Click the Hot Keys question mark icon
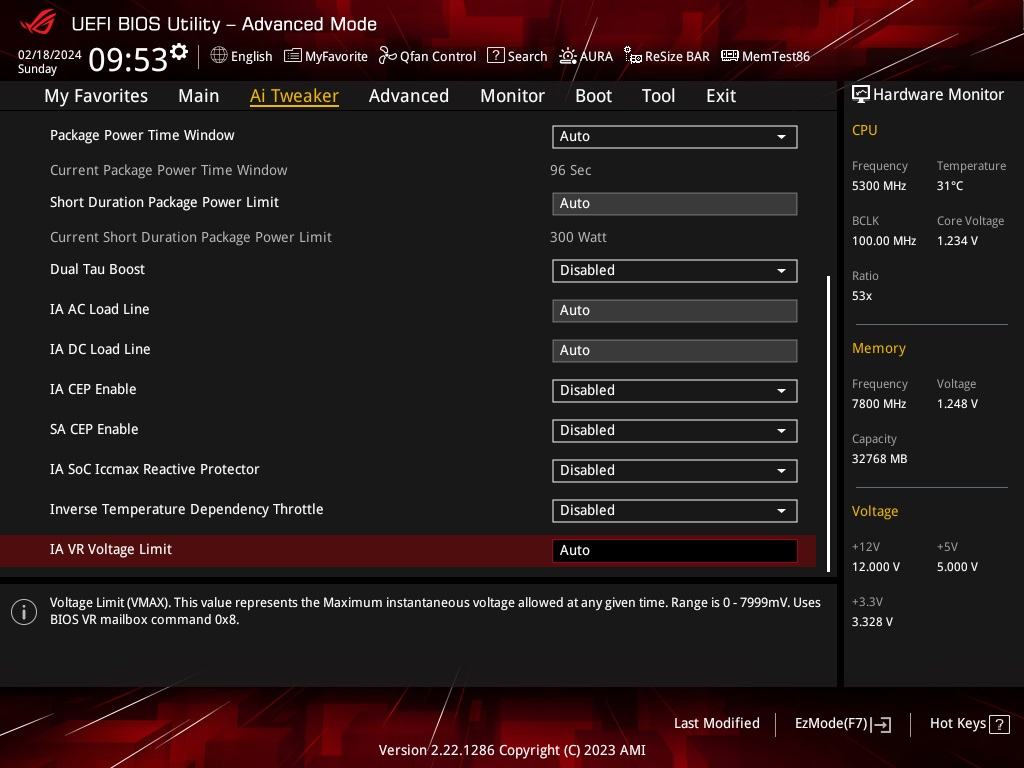Screen dimensions: 1024x768 click(x=999, y=724)
